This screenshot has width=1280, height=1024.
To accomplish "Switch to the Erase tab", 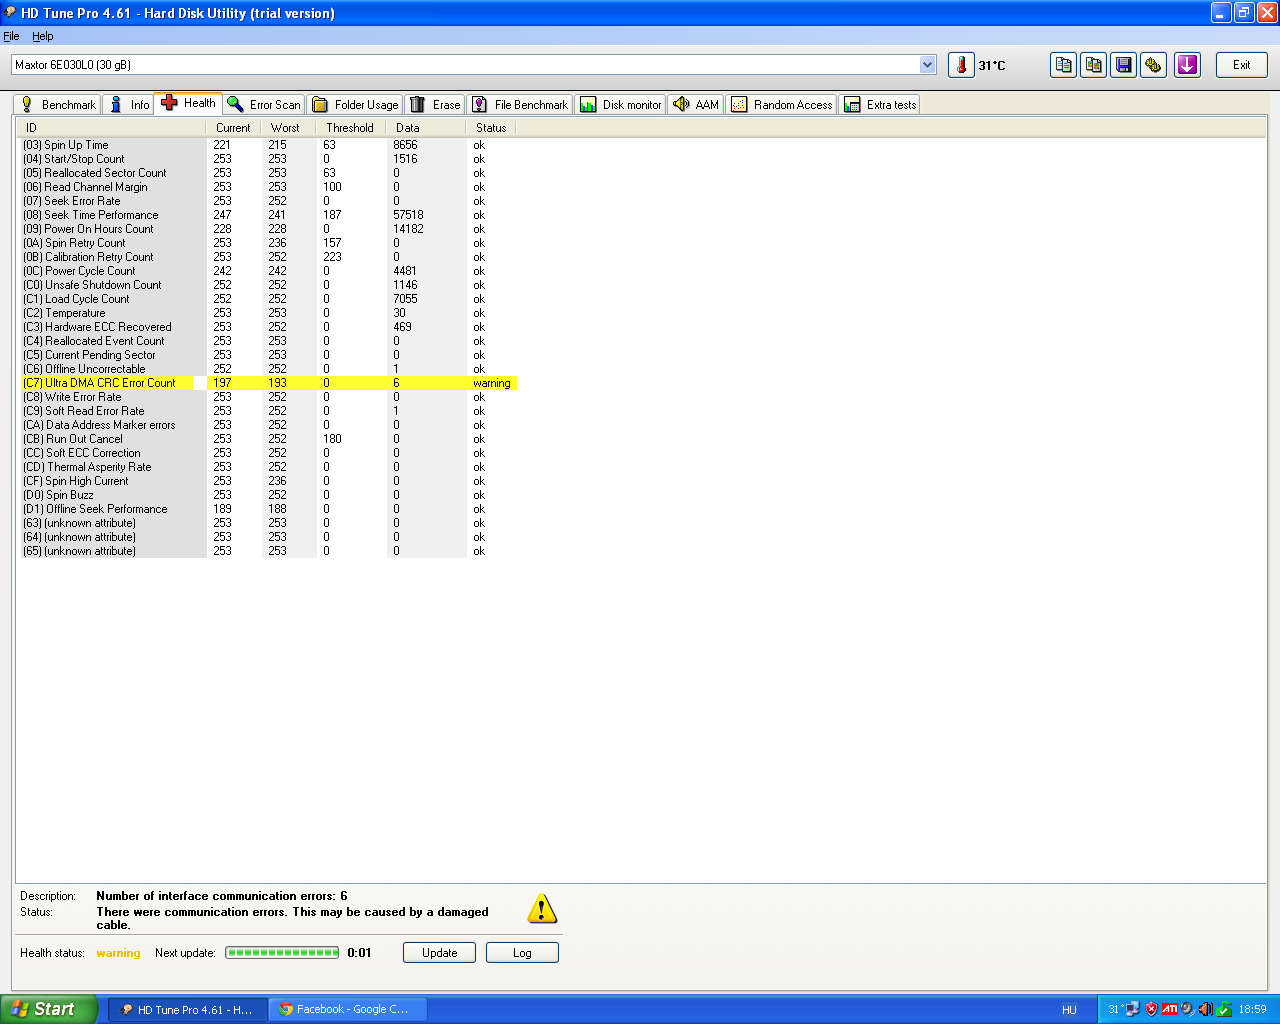I will 435,104.
